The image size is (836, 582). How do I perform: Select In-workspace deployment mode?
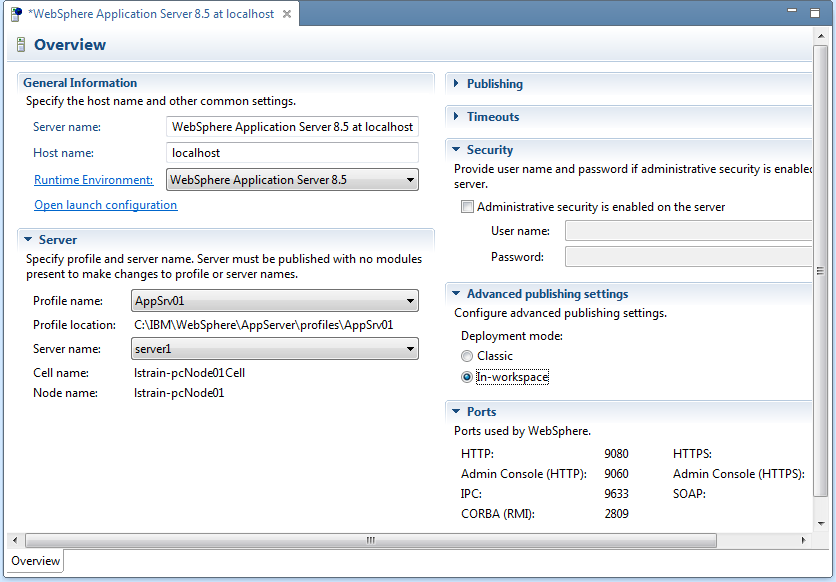tap(467, 377)
